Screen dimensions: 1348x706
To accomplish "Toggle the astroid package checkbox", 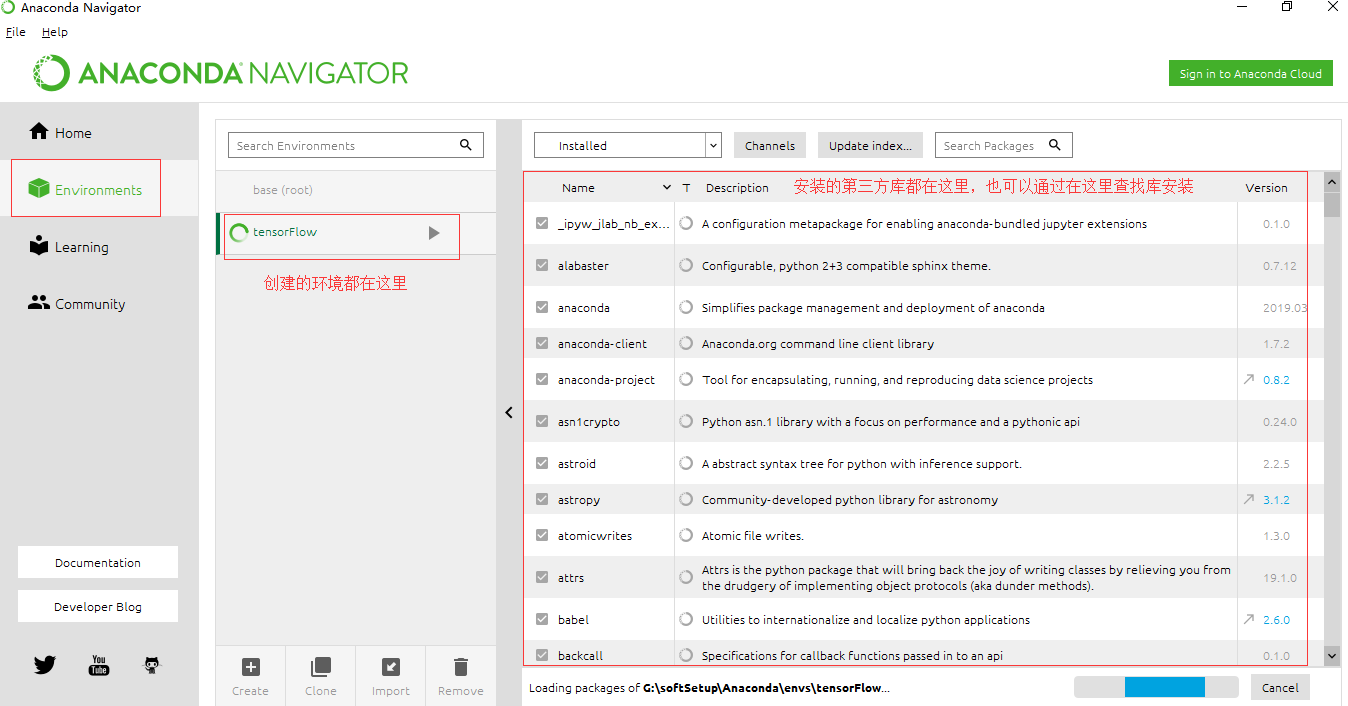I will tap(542, 464).
